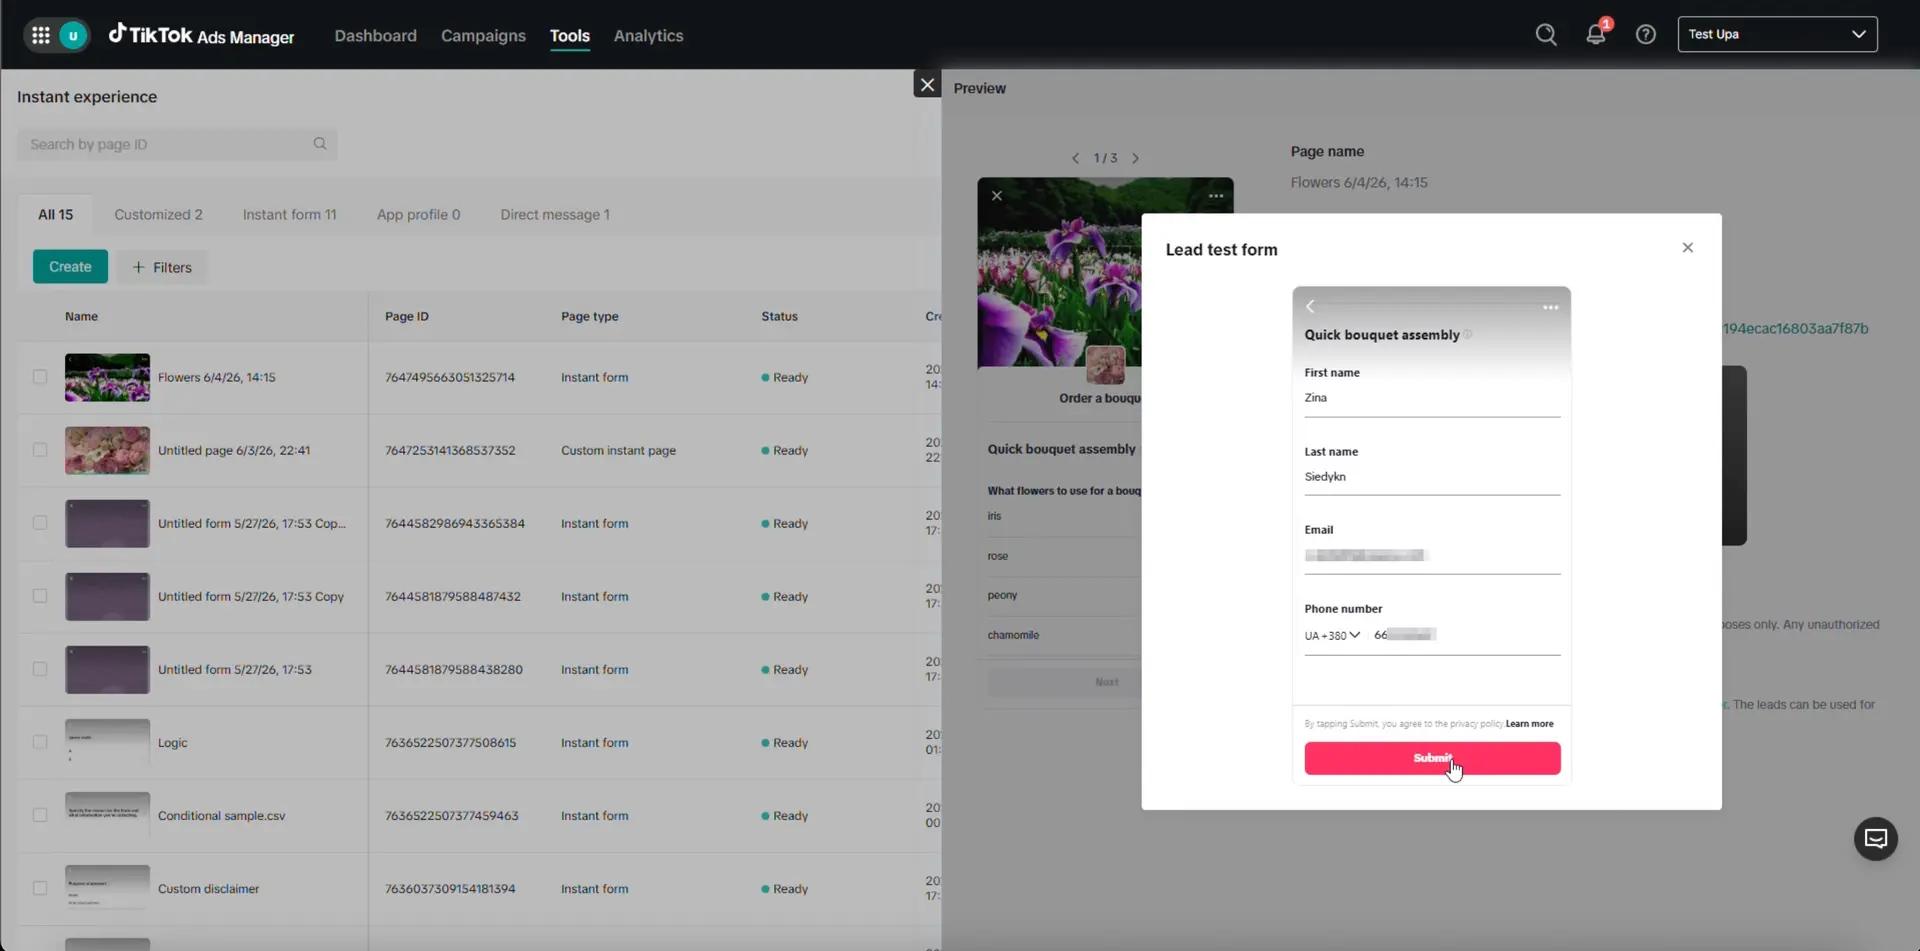Image resolution: width=1920 pixels, height=951 pixels.
Task: Check the Untitled form 5/27/26, 17:53 row
Action: (x=40, y=669)
